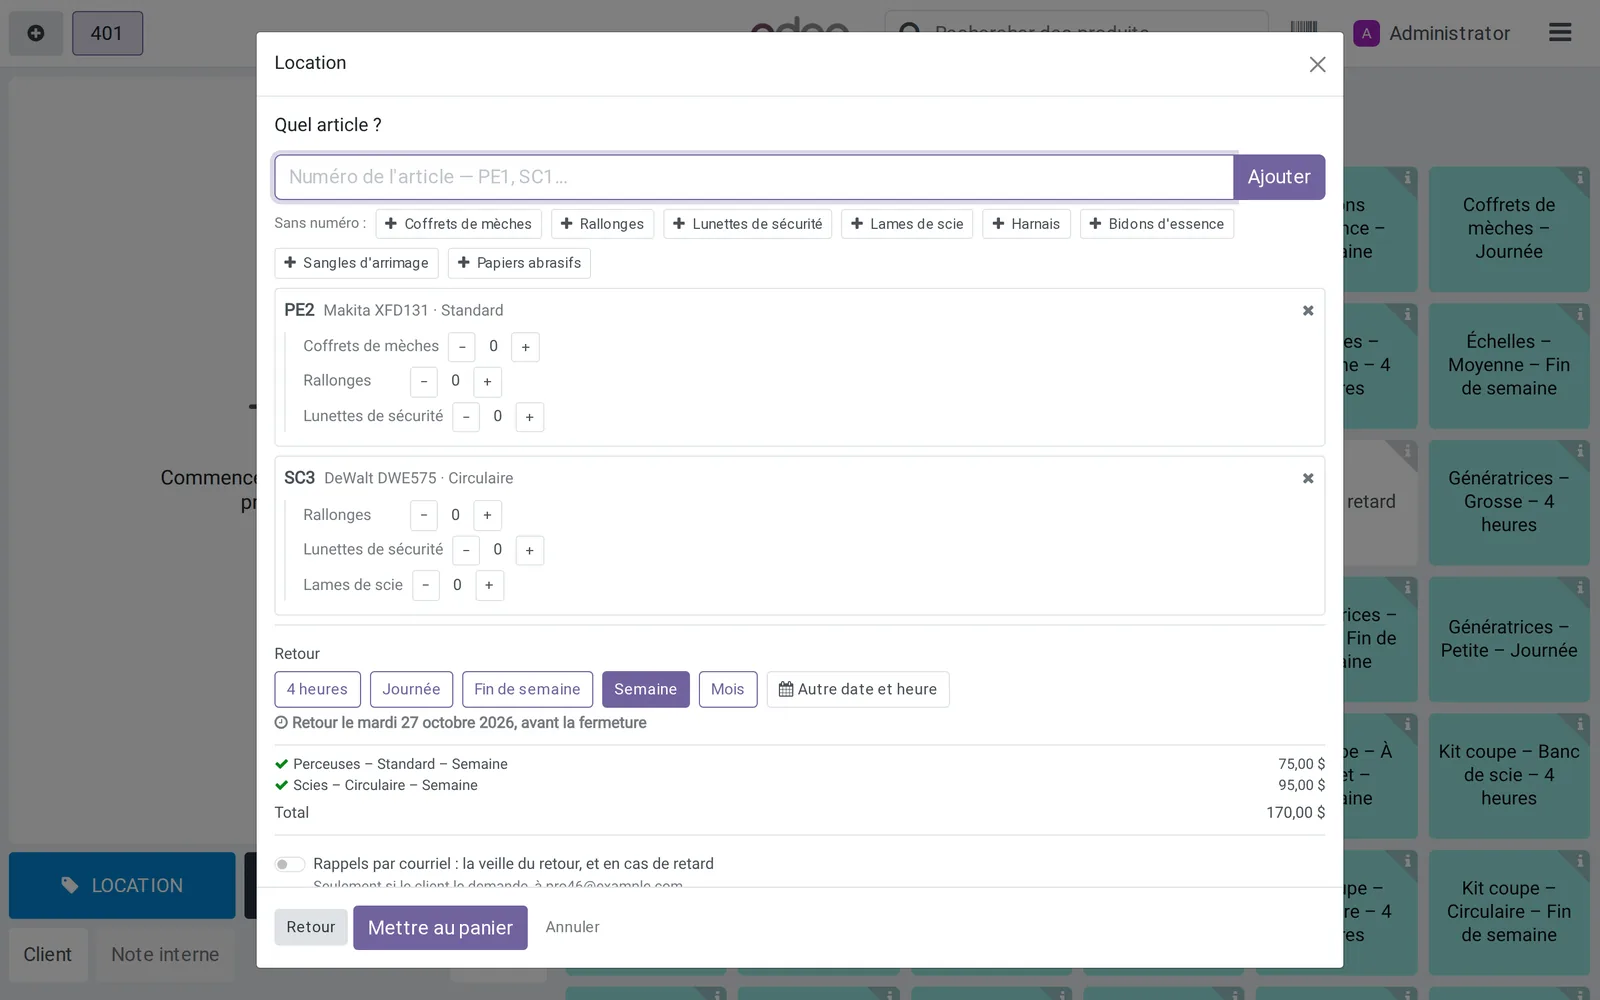The height and width of the screenshot is (1000, 1600).
Task: Click the plus icon beside order 401
Action: coord(36,33)
